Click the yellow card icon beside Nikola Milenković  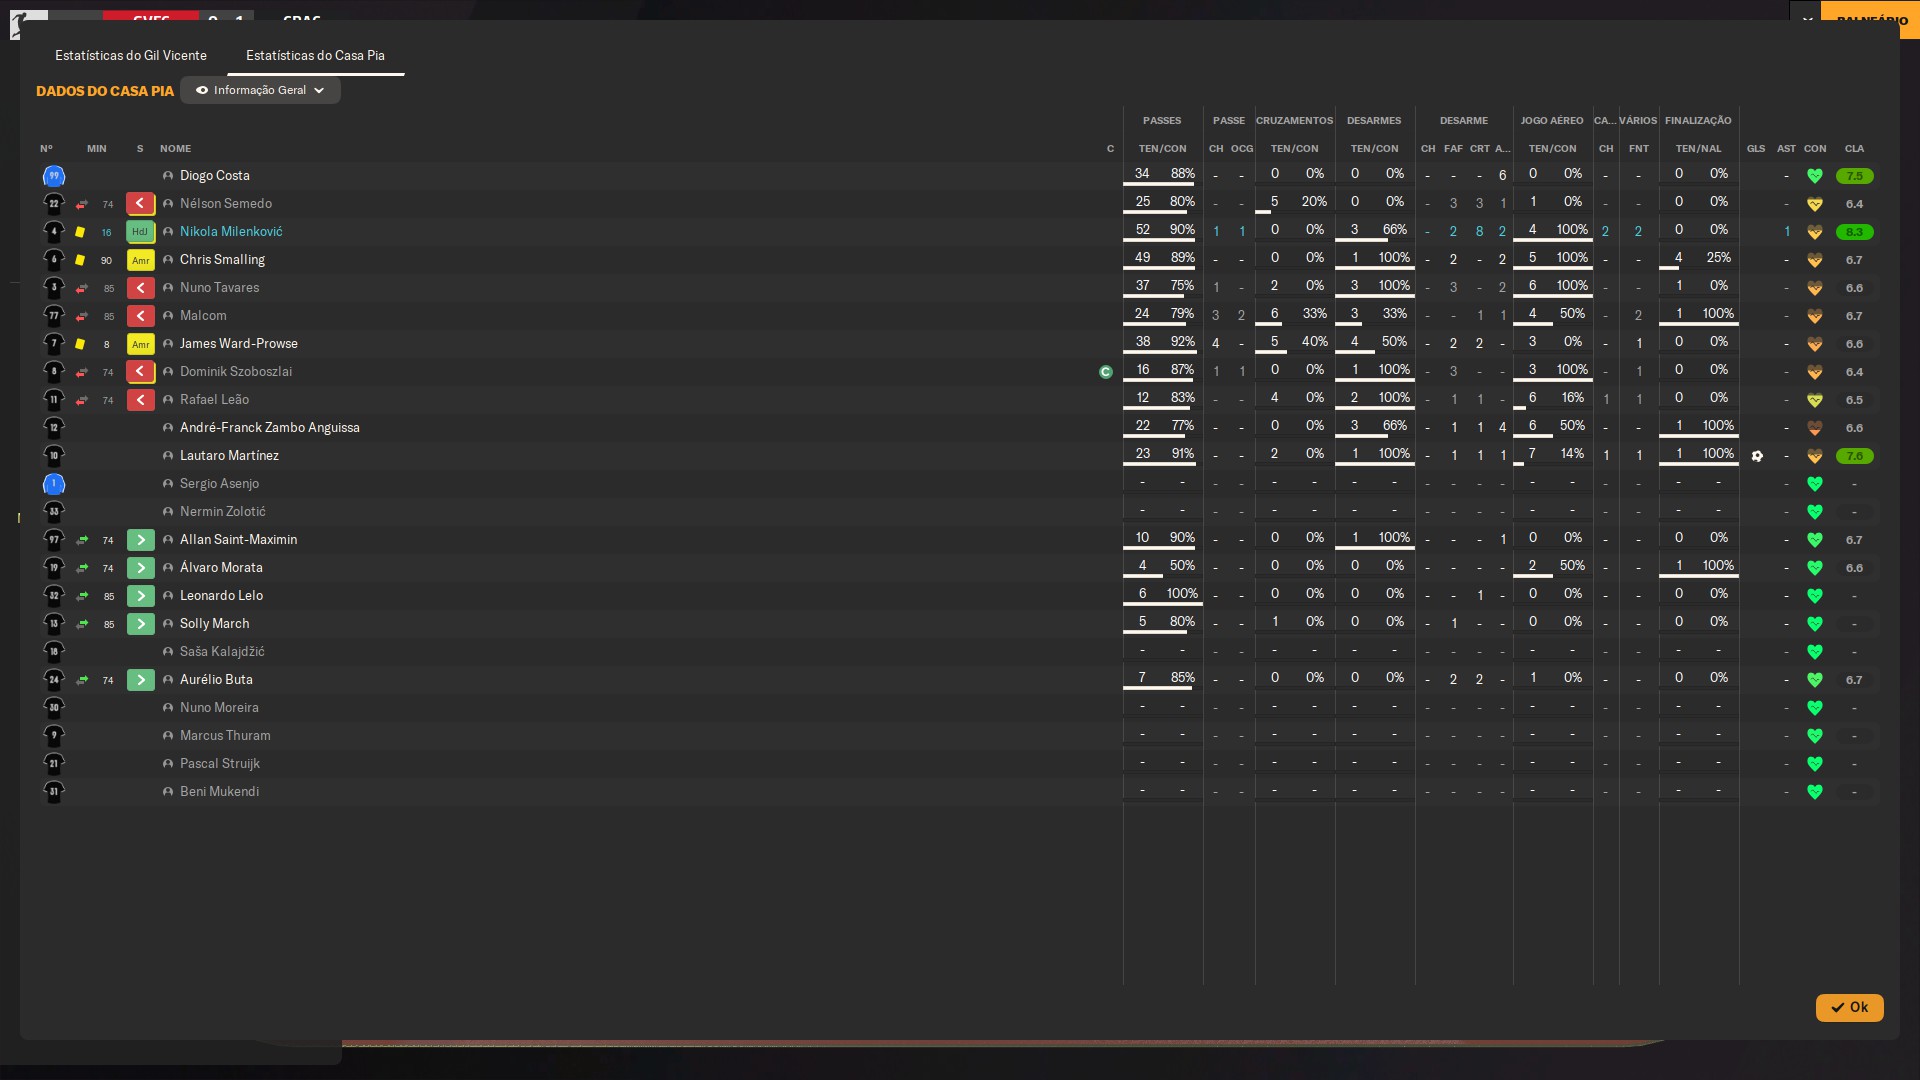(80, 232)
